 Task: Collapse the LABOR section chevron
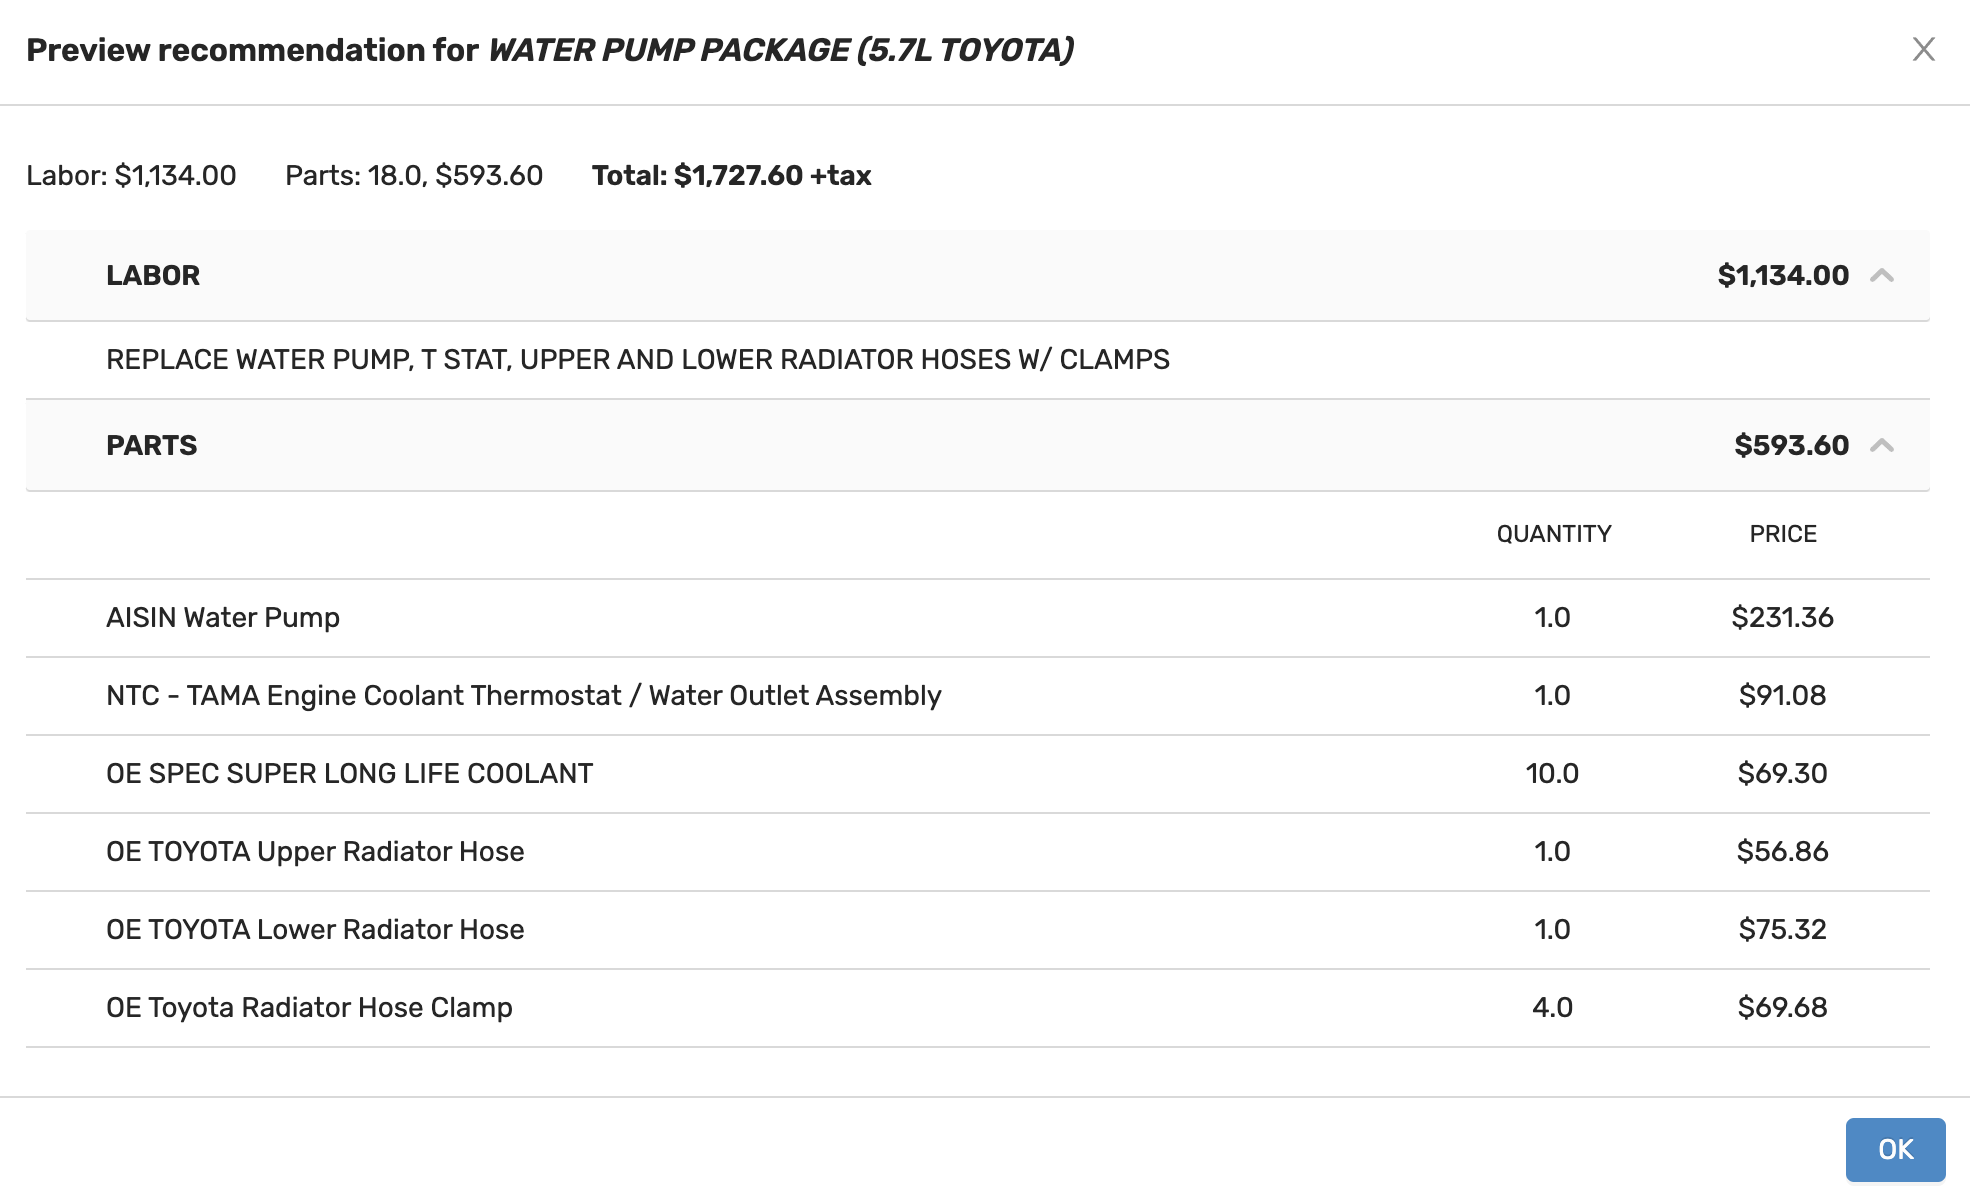(1882, 276)
